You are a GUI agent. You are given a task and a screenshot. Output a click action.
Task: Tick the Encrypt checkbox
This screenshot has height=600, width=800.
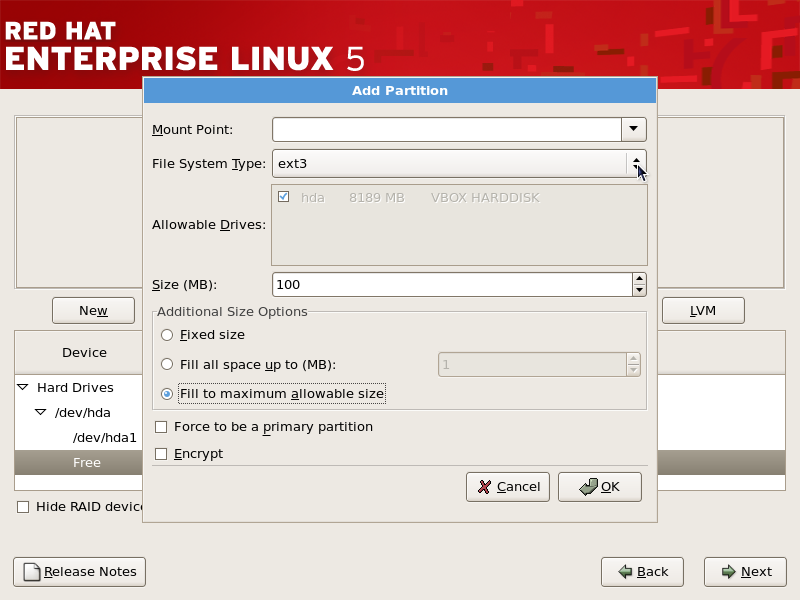tap(161, 454)
